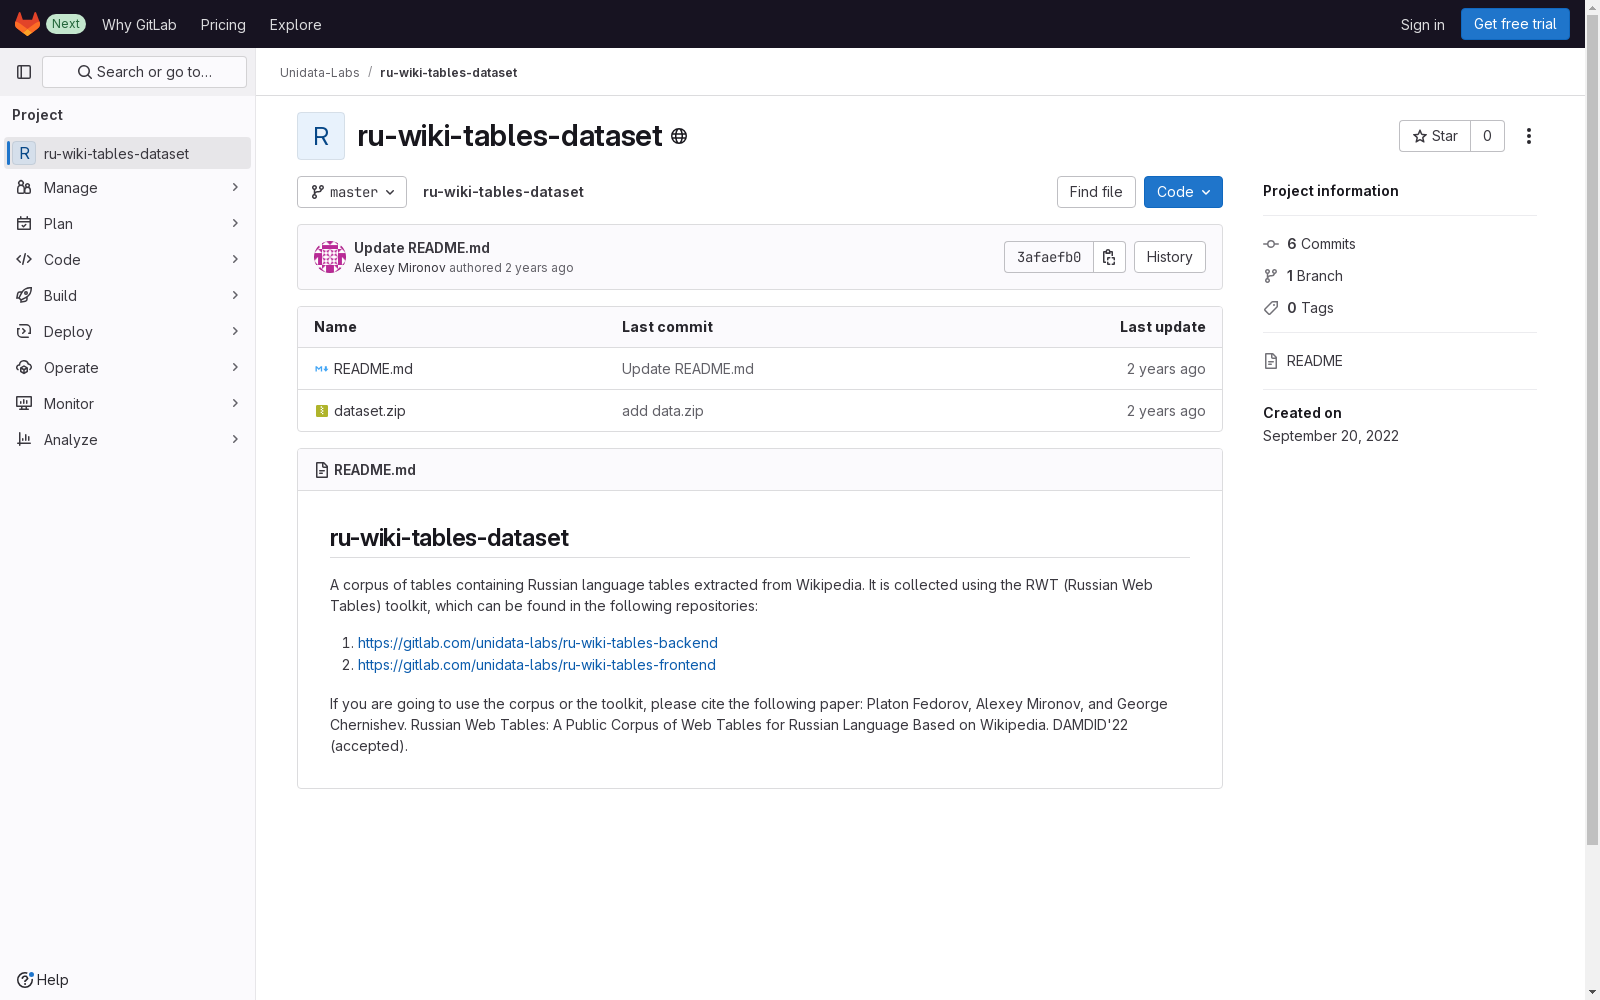Viewport: 1600px width, 1000px height.
Task: Click the Sign in link
Action: (1422, 24)
